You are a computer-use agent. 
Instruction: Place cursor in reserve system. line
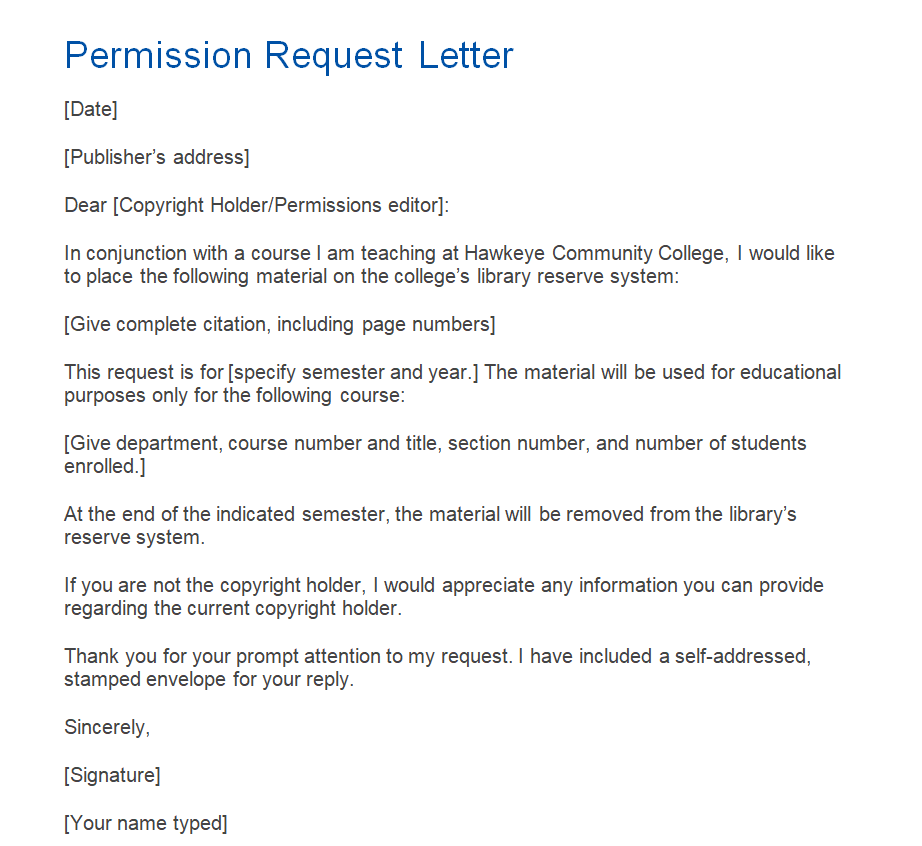pos(134,537)
